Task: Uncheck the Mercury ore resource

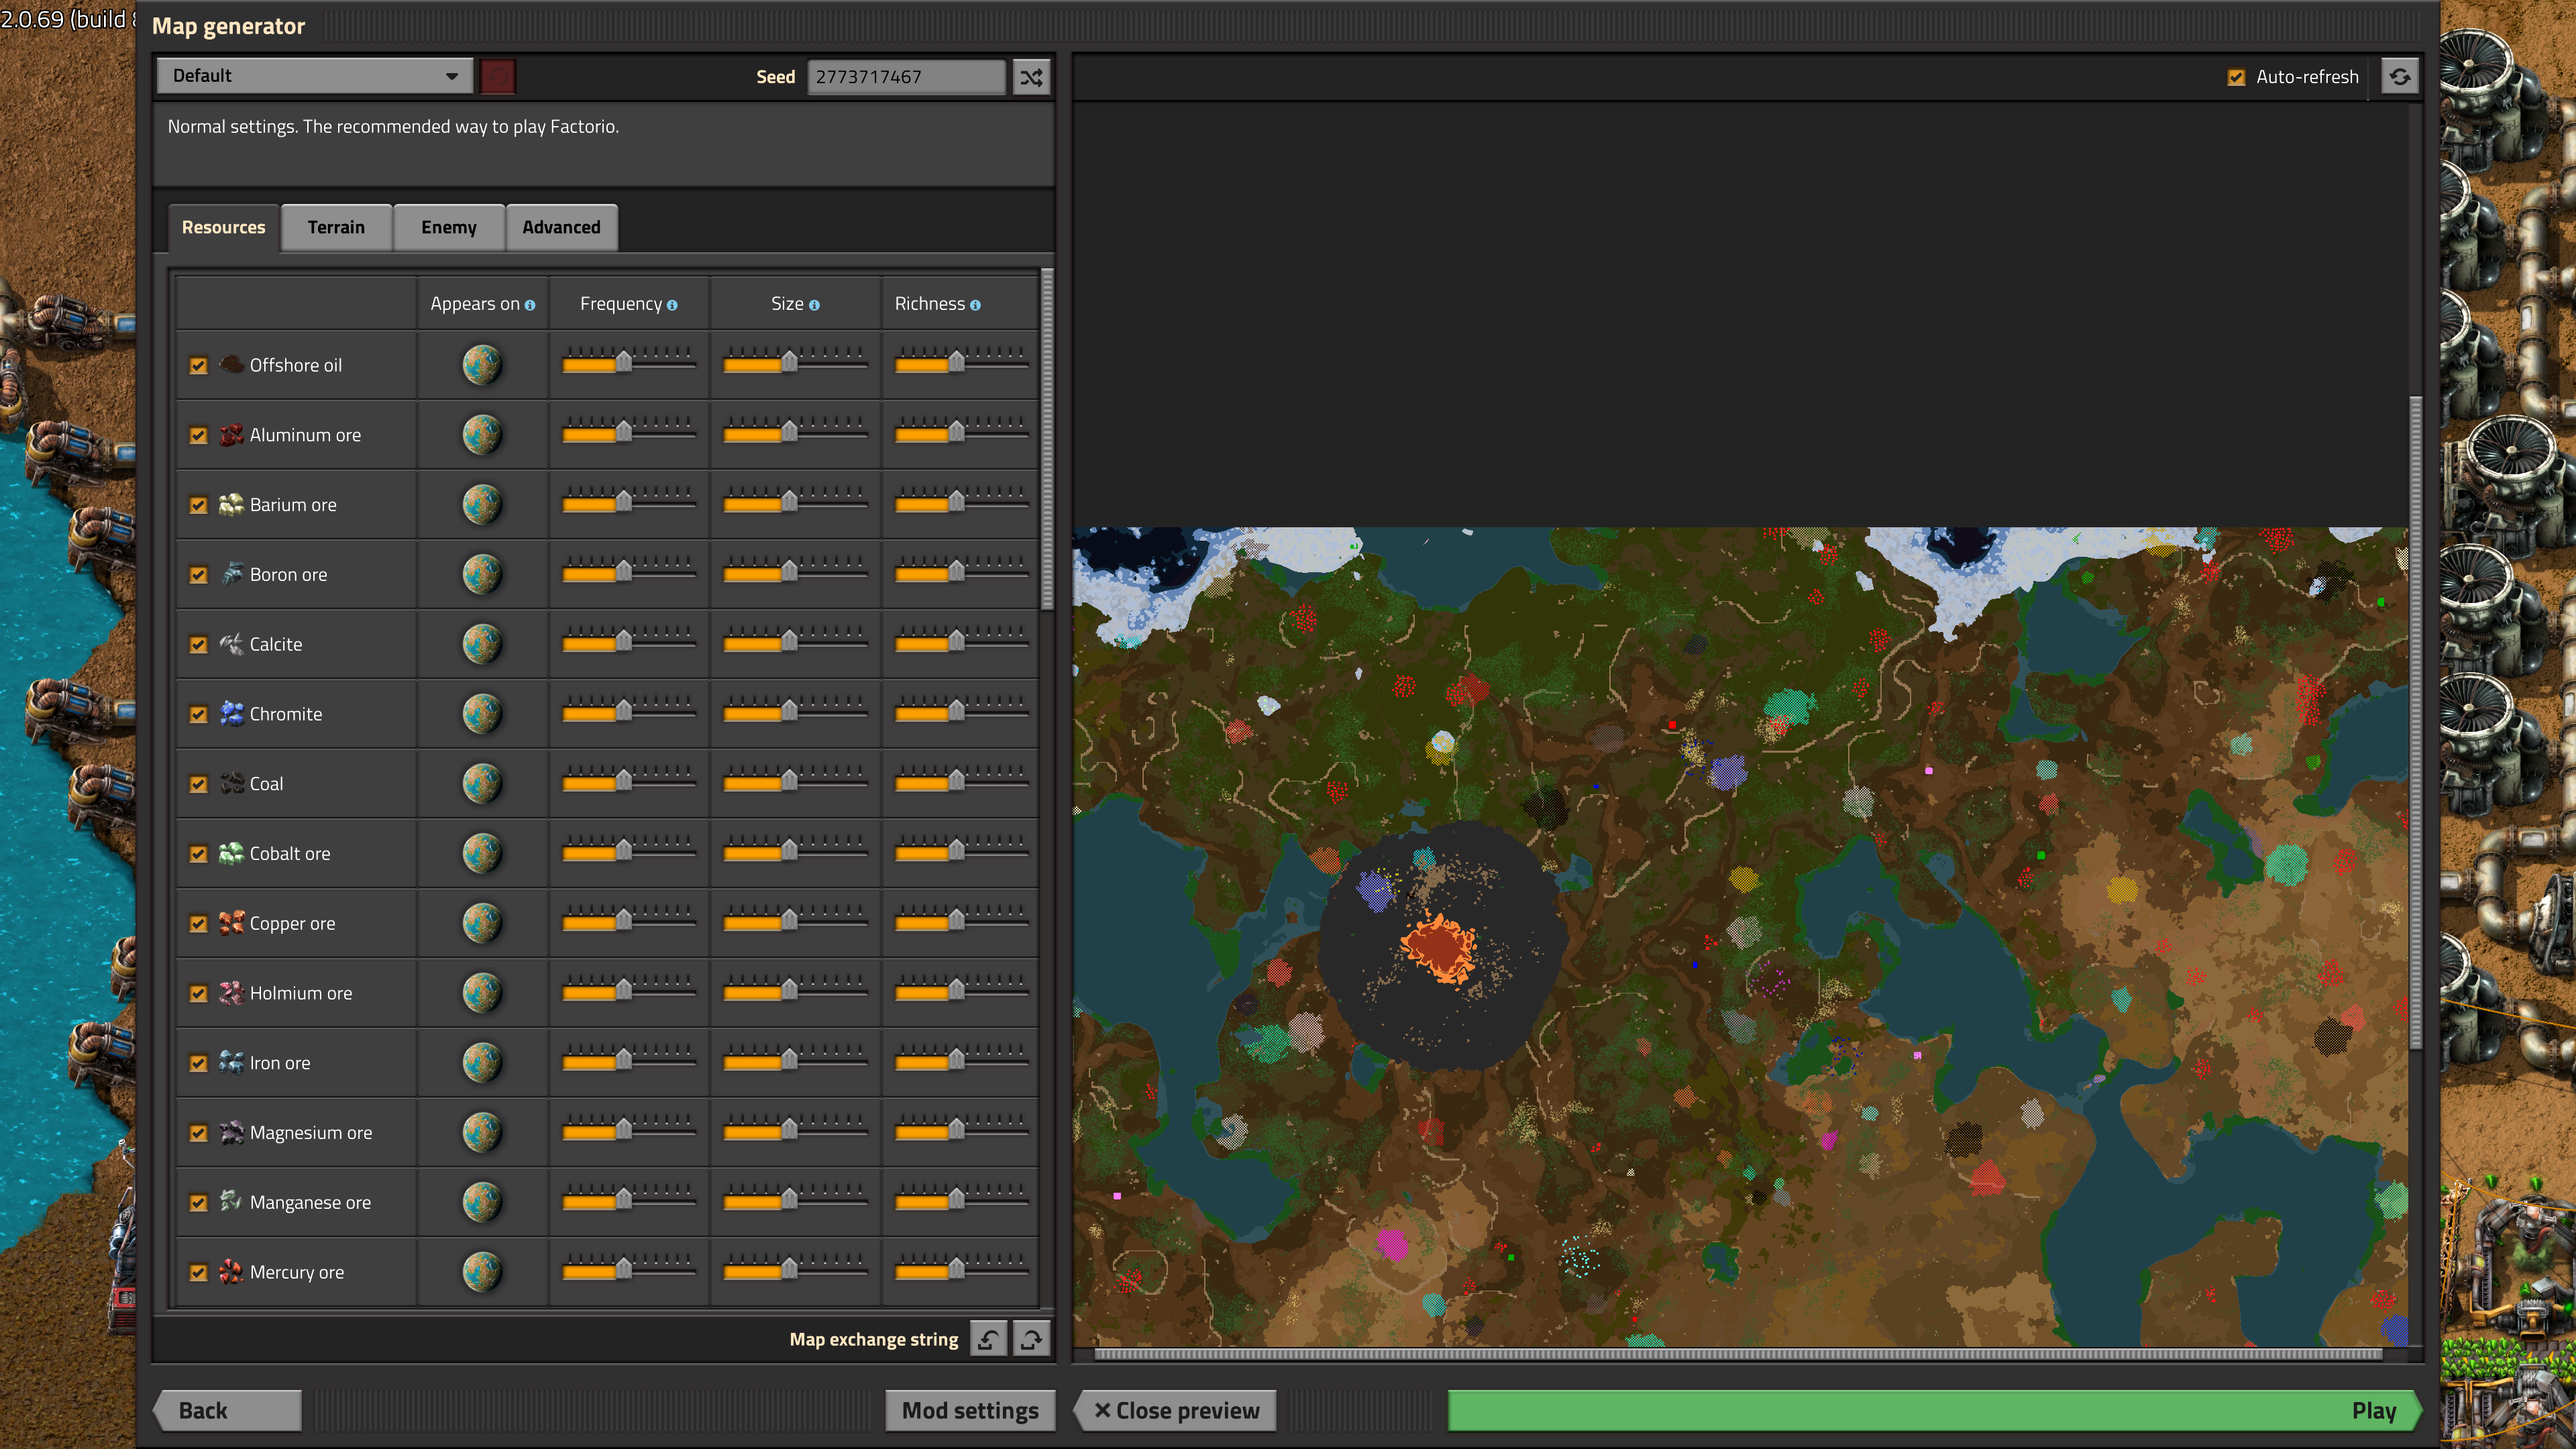Action: click(198, 1272)
